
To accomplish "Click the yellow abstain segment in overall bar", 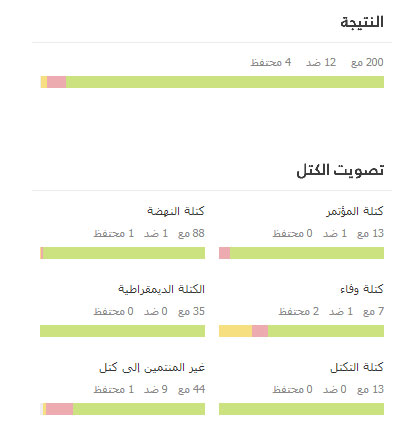I will point(44,82).
